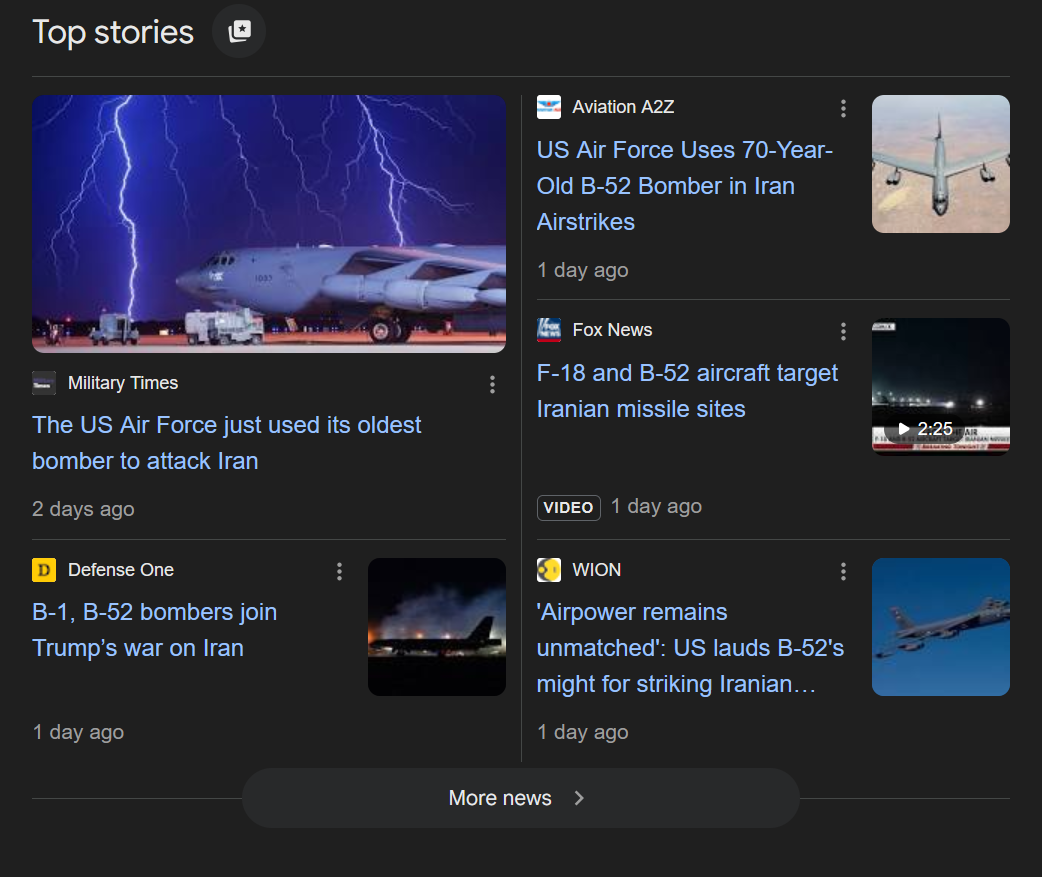Play the Fox News 2:25 video
The width and height of the screenshot is (1042, 877).
(940, 387)
